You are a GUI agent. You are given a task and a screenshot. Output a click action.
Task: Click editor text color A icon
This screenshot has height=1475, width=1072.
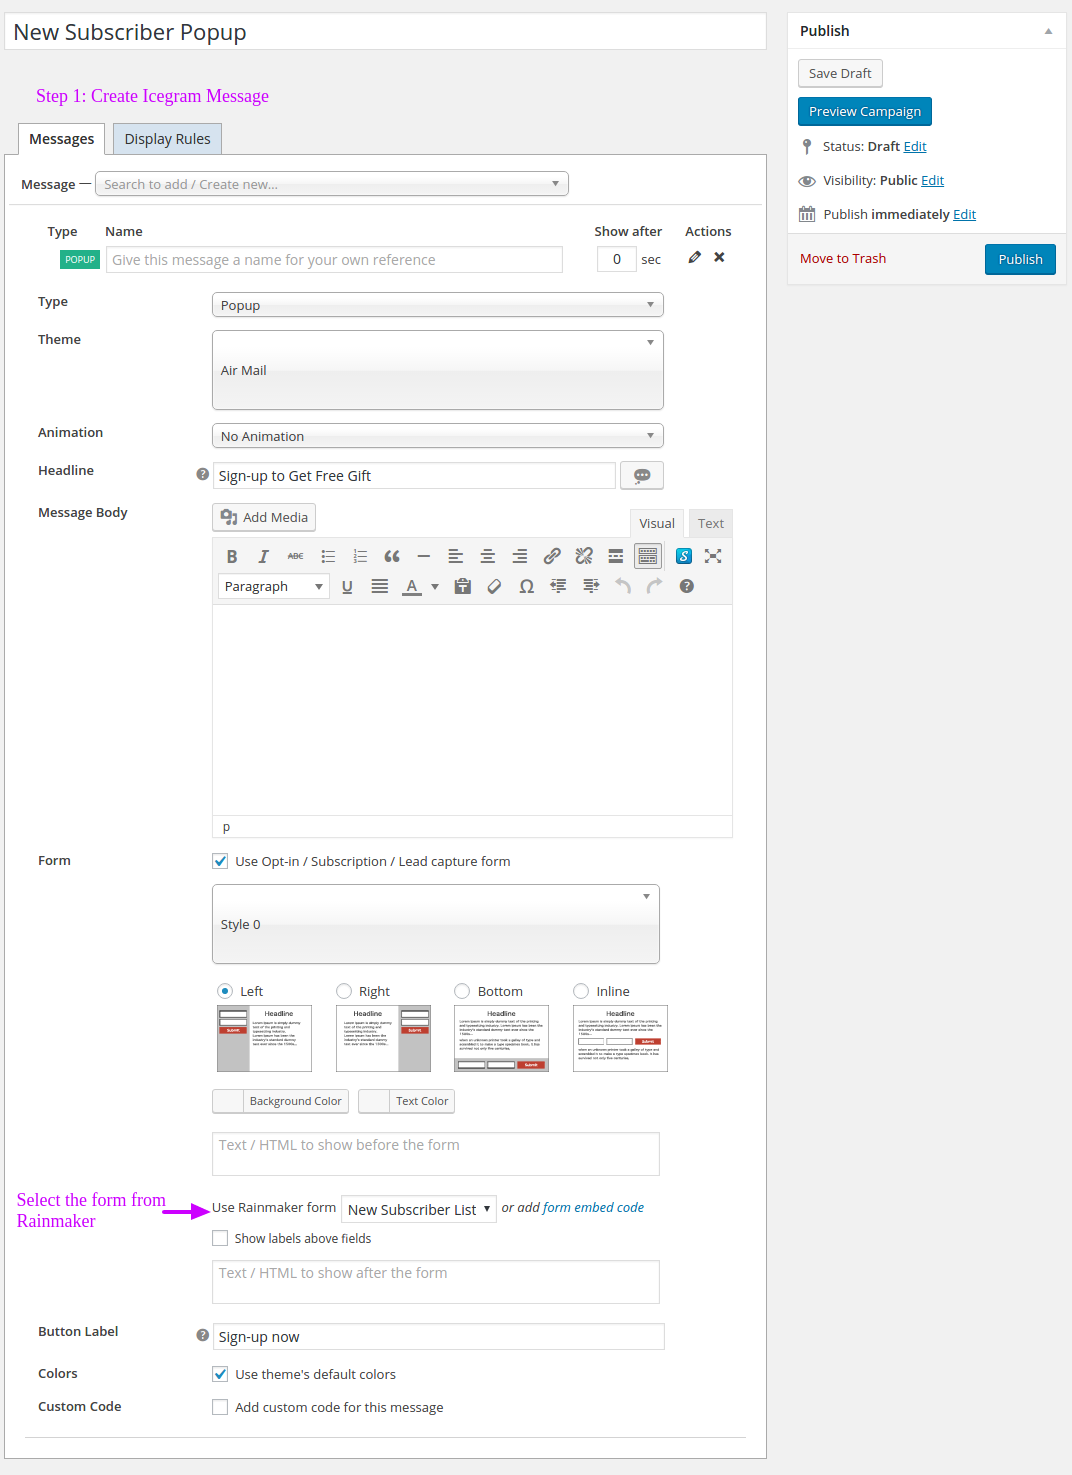[x=412, y=587]
